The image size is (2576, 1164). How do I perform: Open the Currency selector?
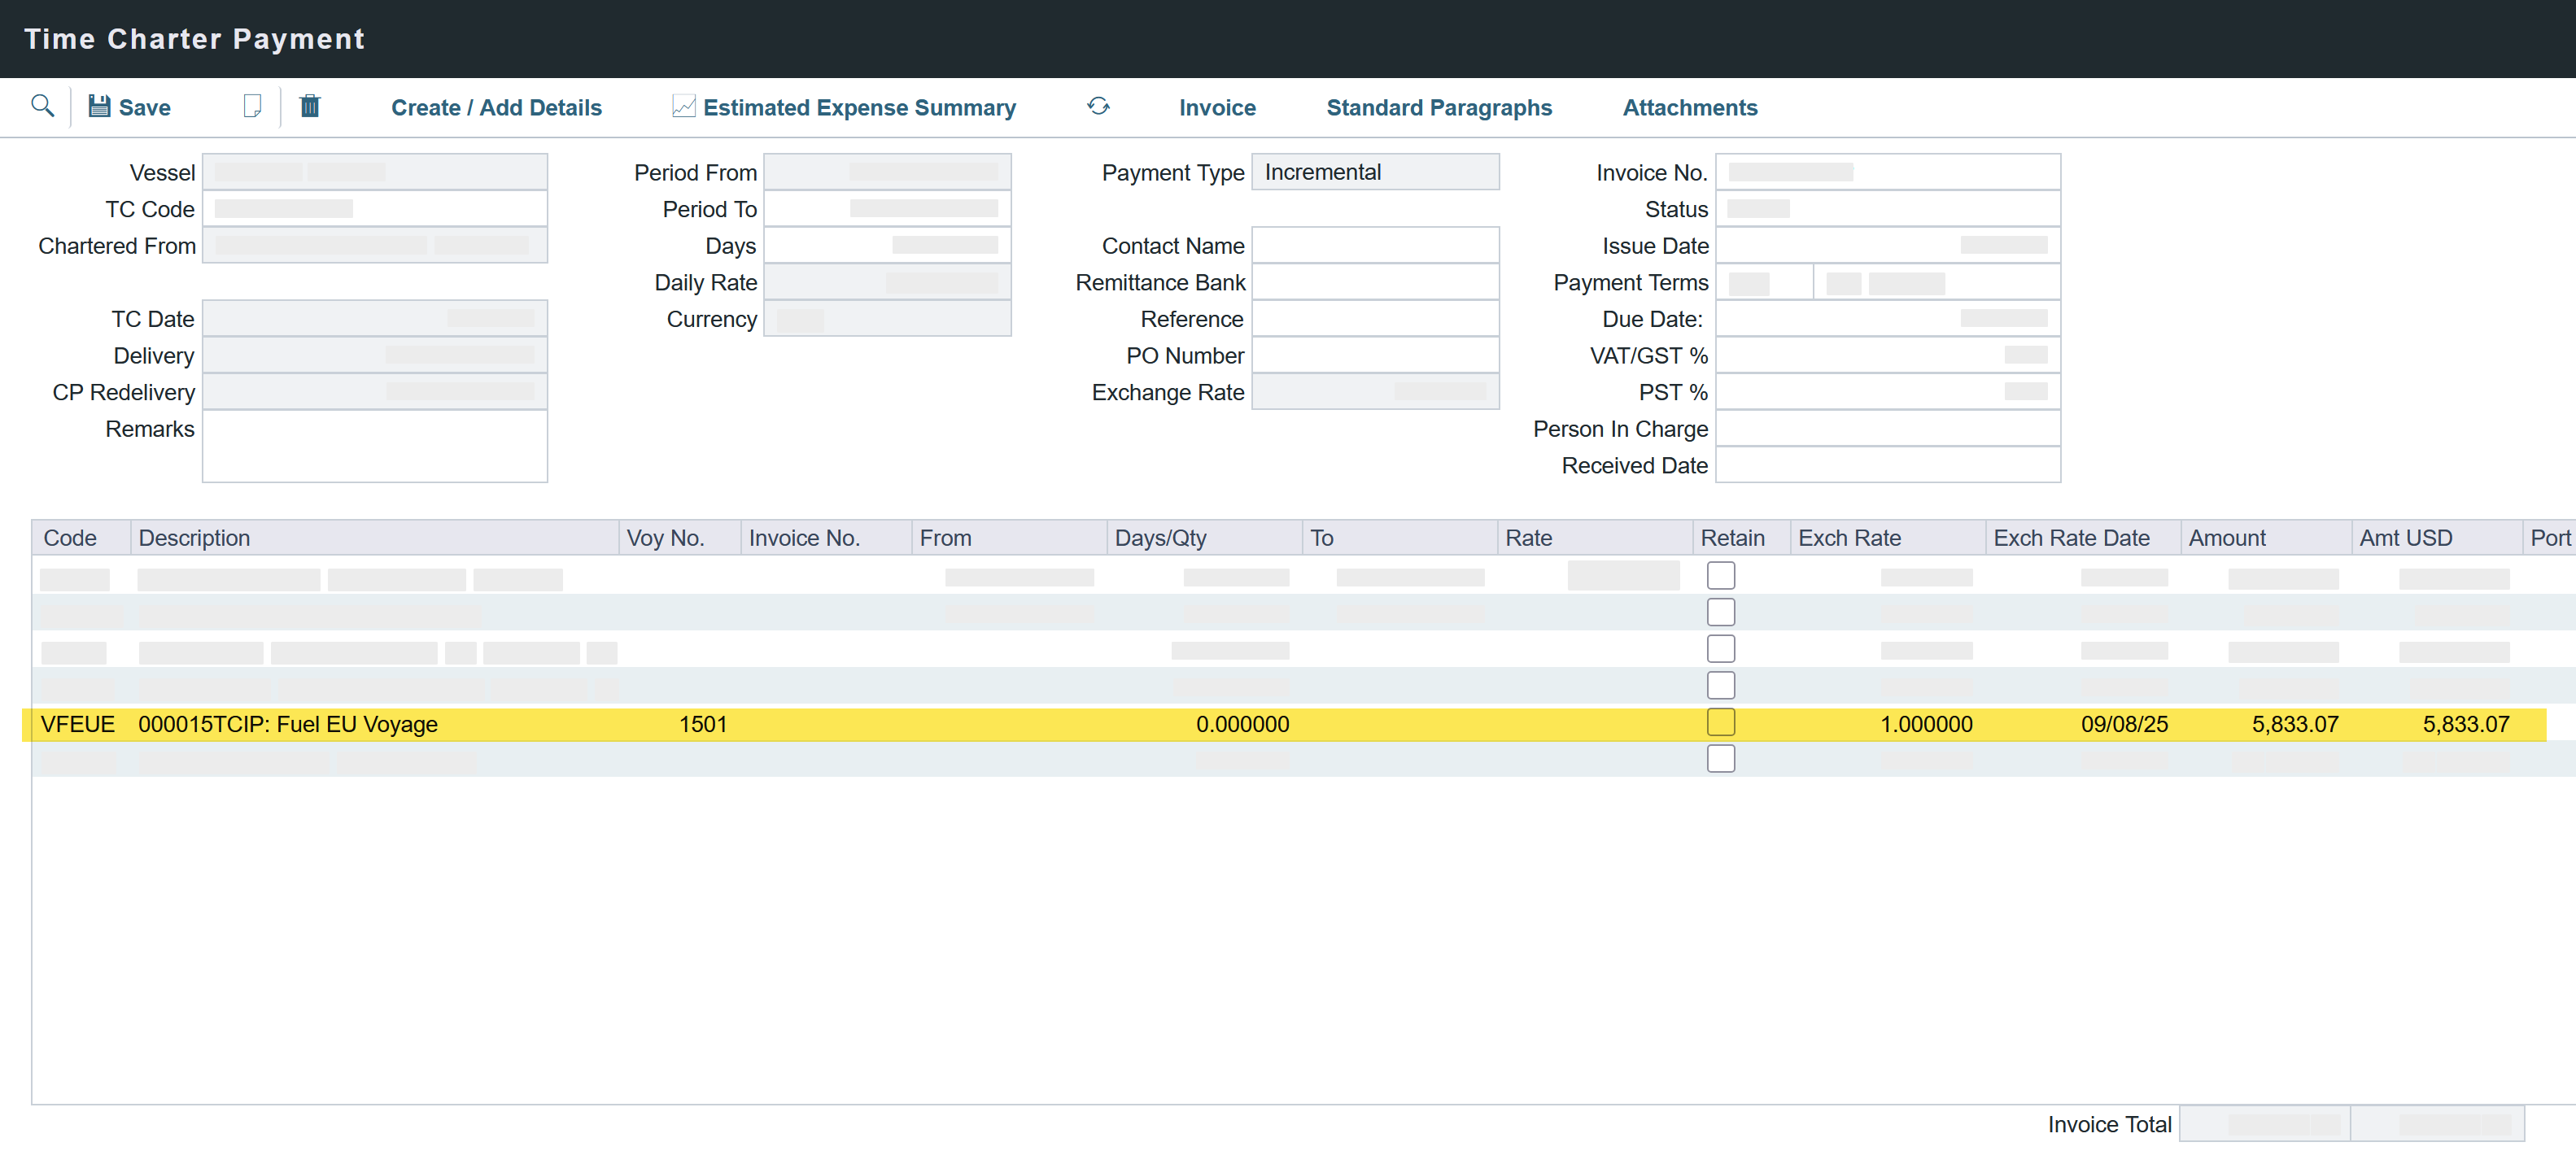click(888, 319)
